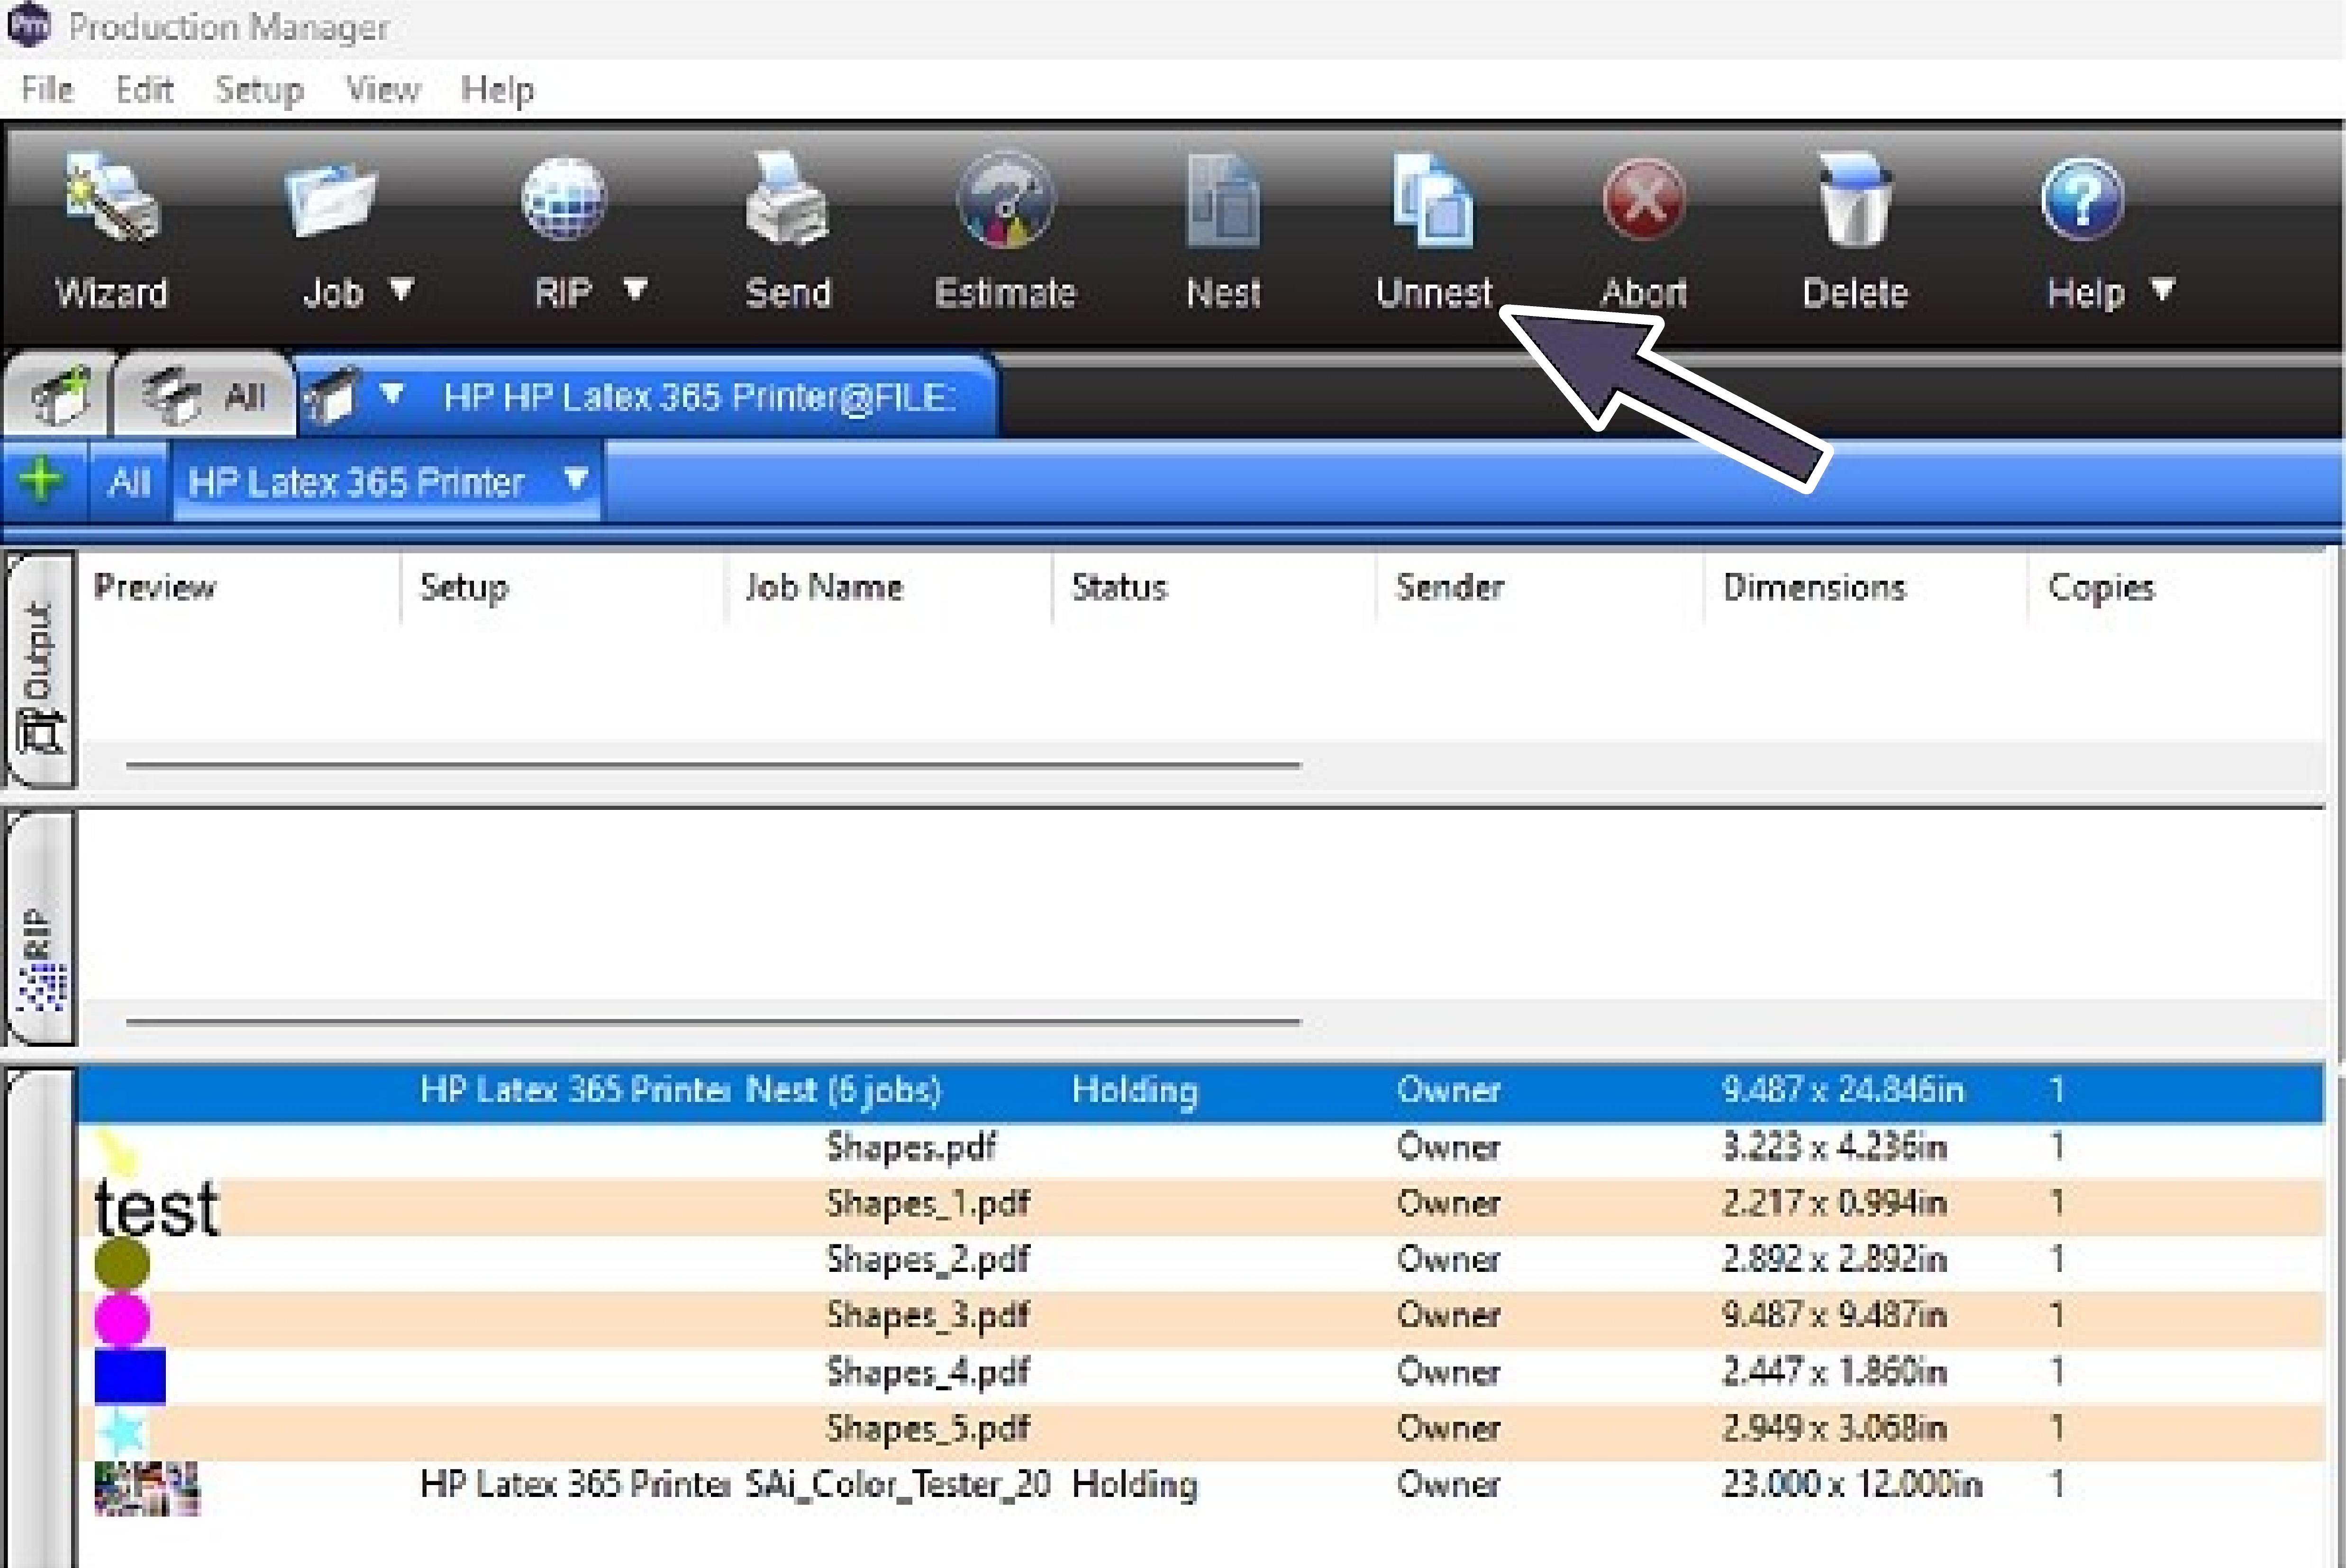Expand the printer tab dropdown arrow
This screenshot has height=1568, width=2346.
click(x=392, y=393)
